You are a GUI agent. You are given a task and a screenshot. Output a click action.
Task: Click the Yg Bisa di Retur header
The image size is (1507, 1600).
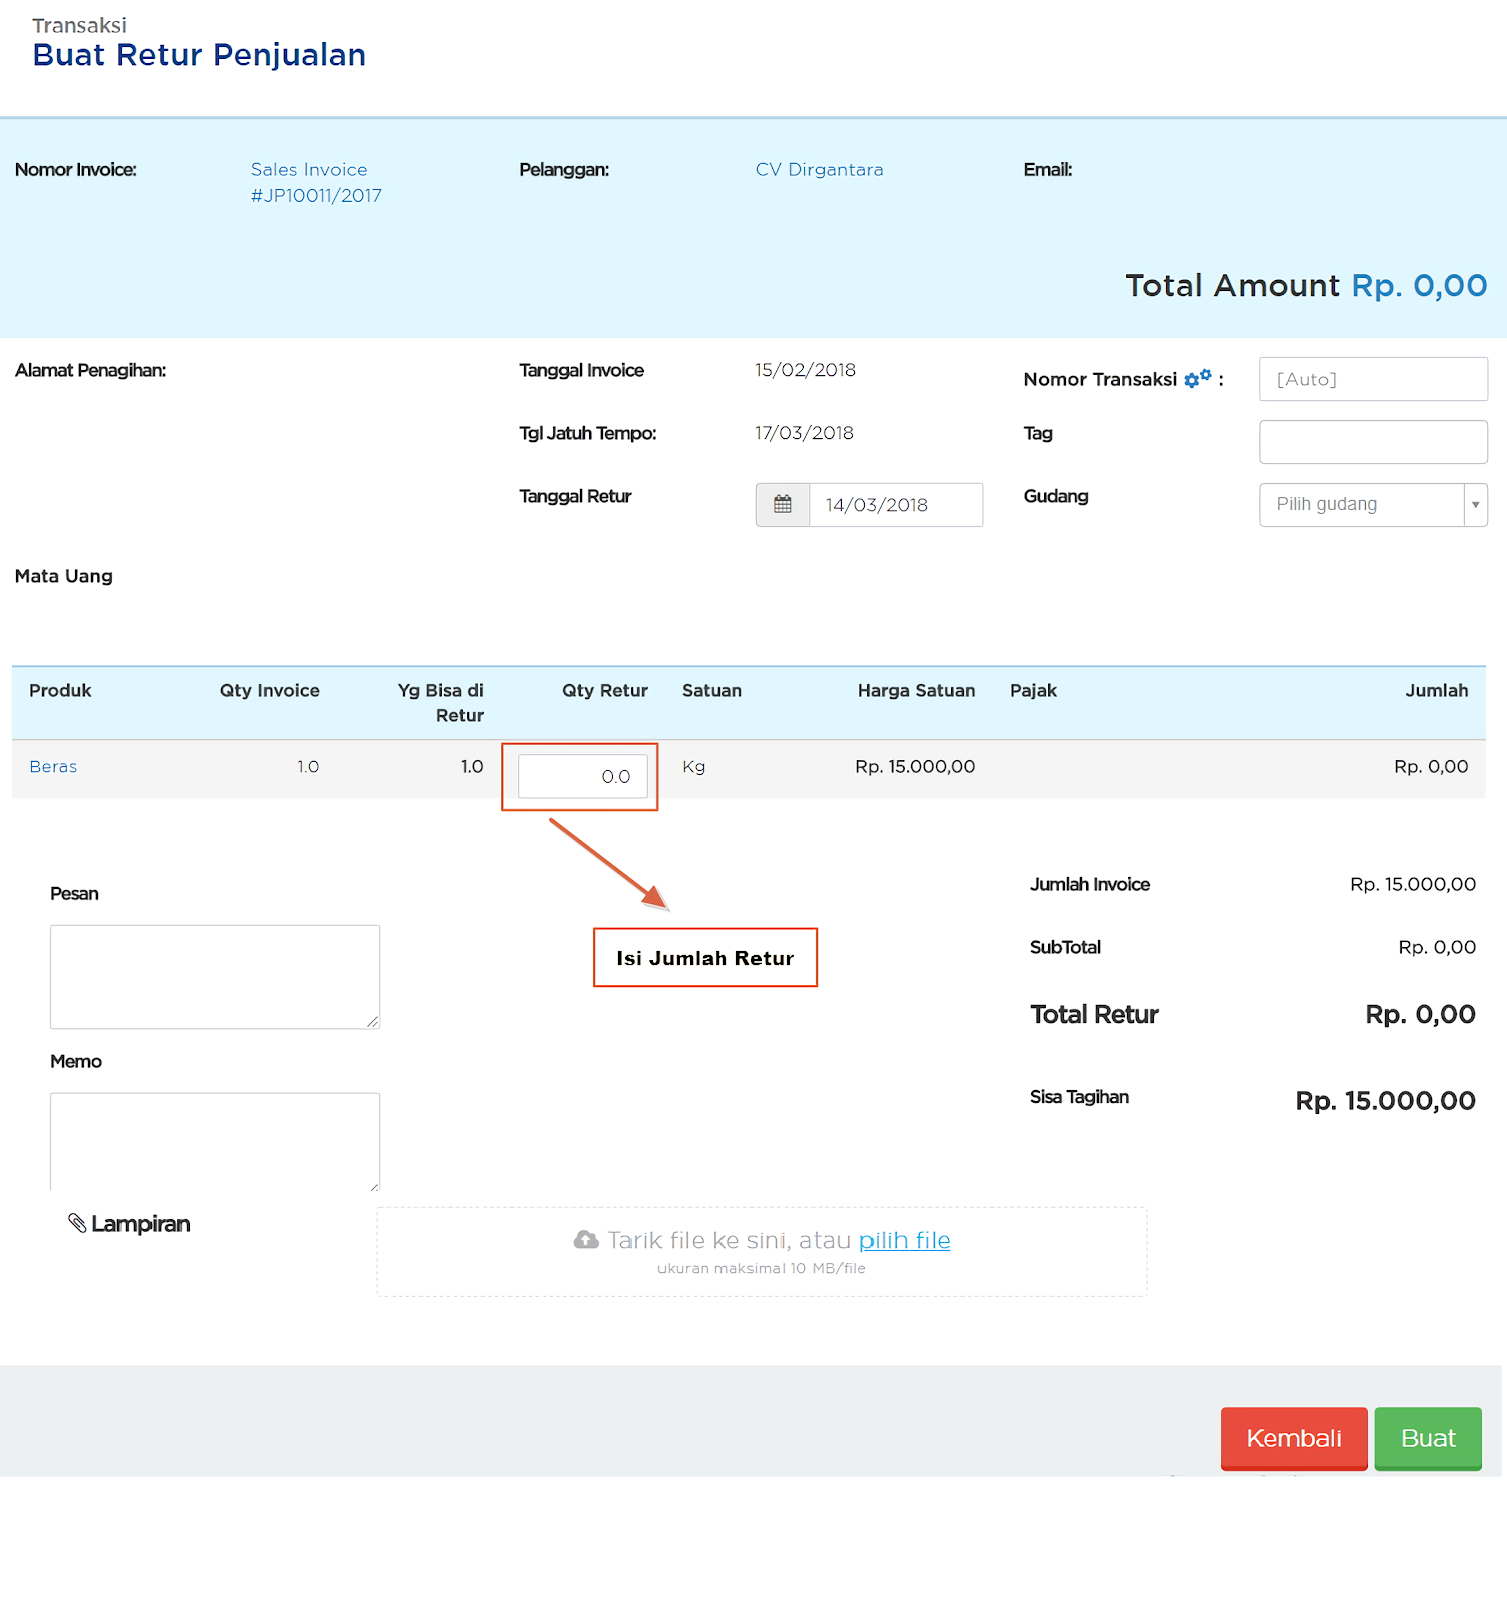[x=441, y=703]
